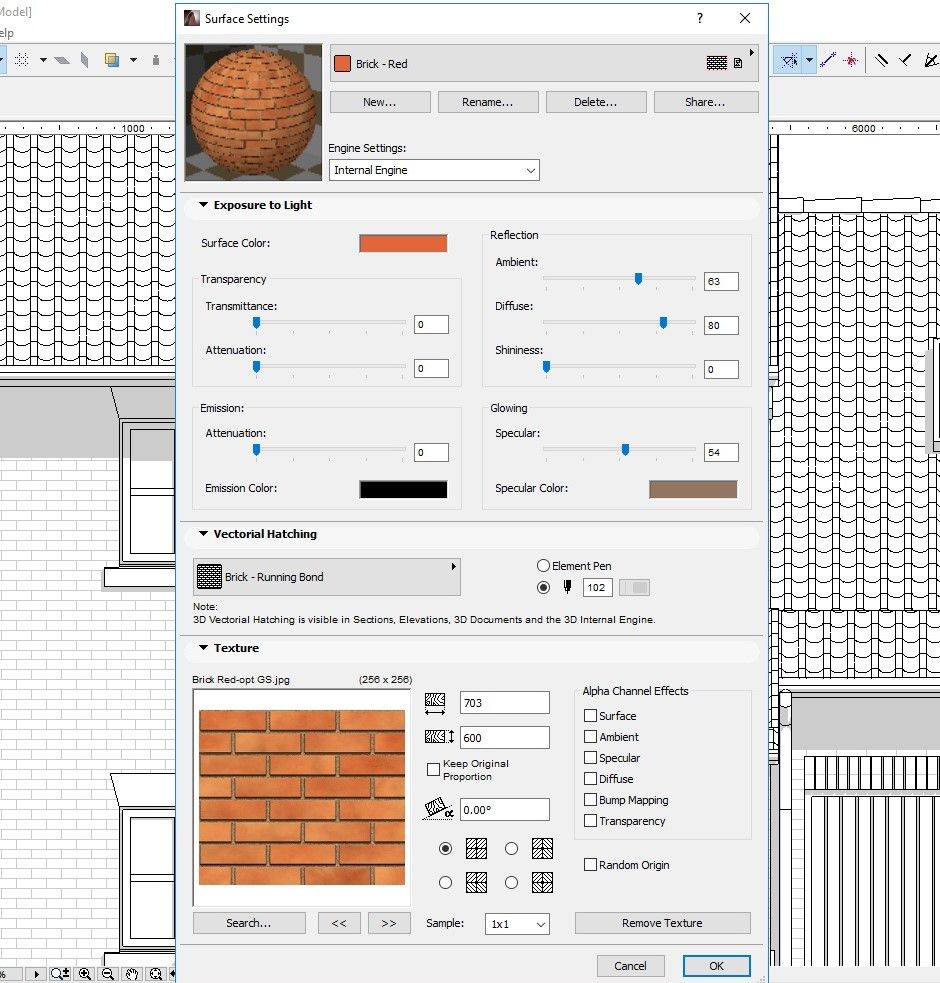Screen dimensions: 940x983
Task: Enable Keep Original Proportion checkbox
Action: click(433, 770)
